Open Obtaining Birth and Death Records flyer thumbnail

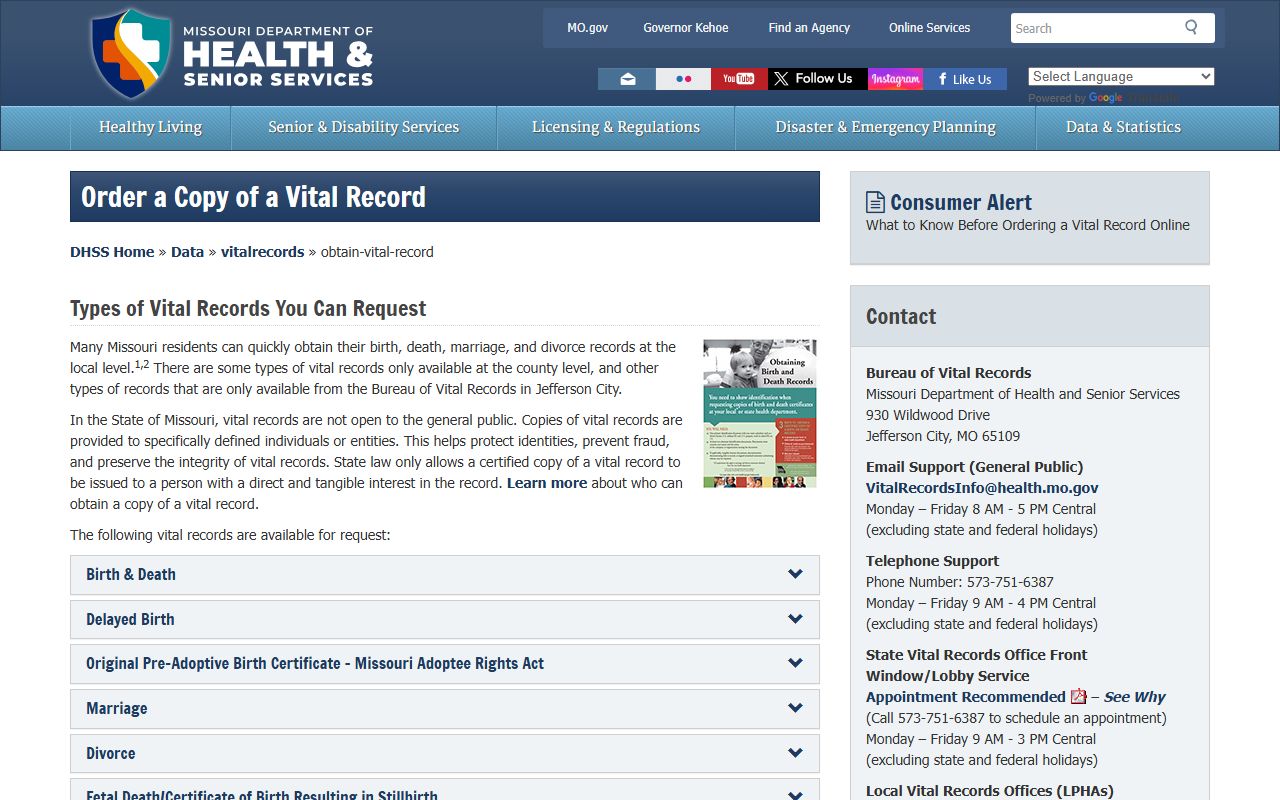tap(760, 414)
